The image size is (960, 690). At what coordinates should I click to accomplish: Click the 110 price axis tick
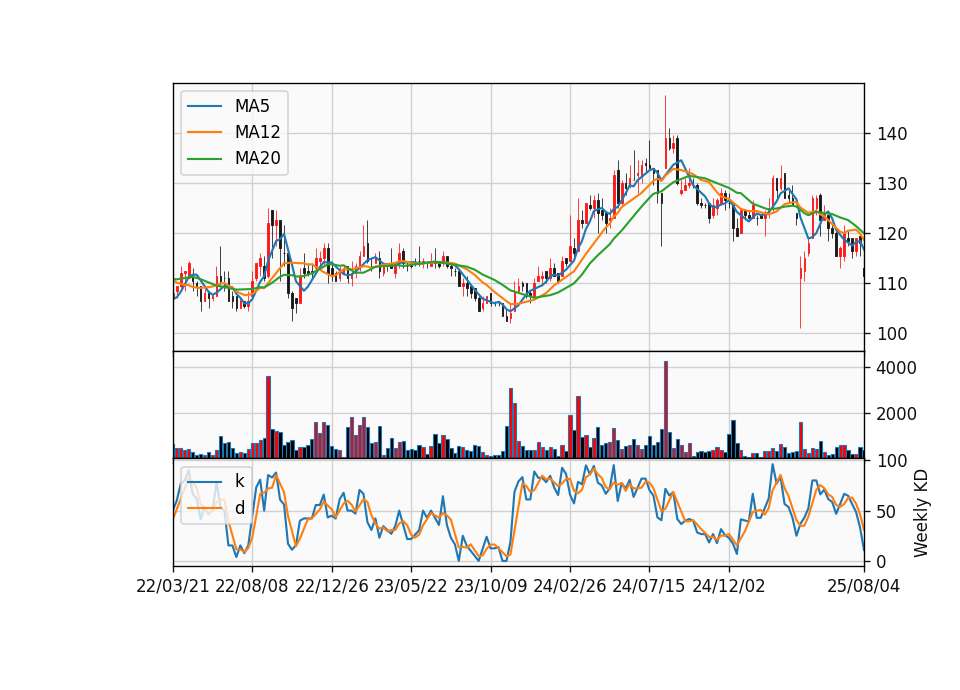[891, 284]
